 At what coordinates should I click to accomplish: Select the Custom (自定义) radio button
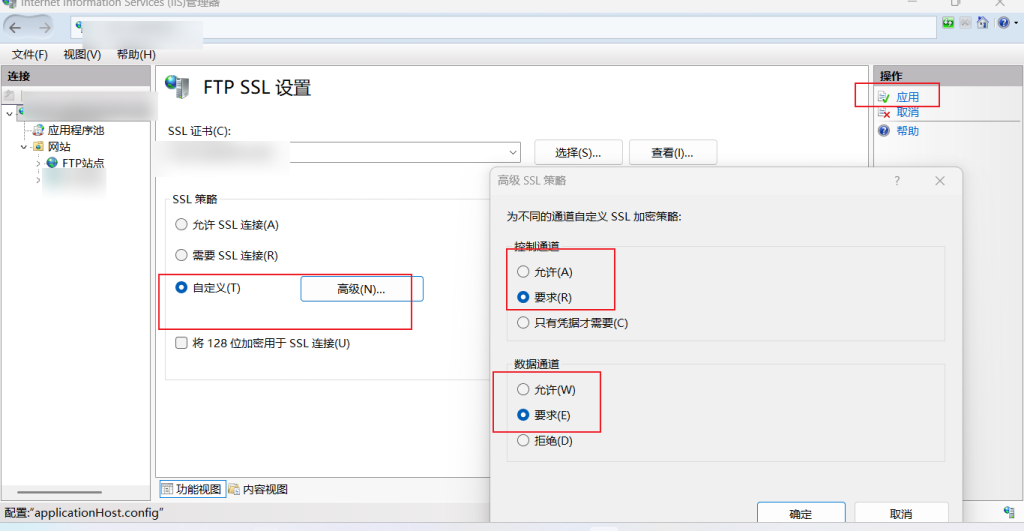coord(182,287)
